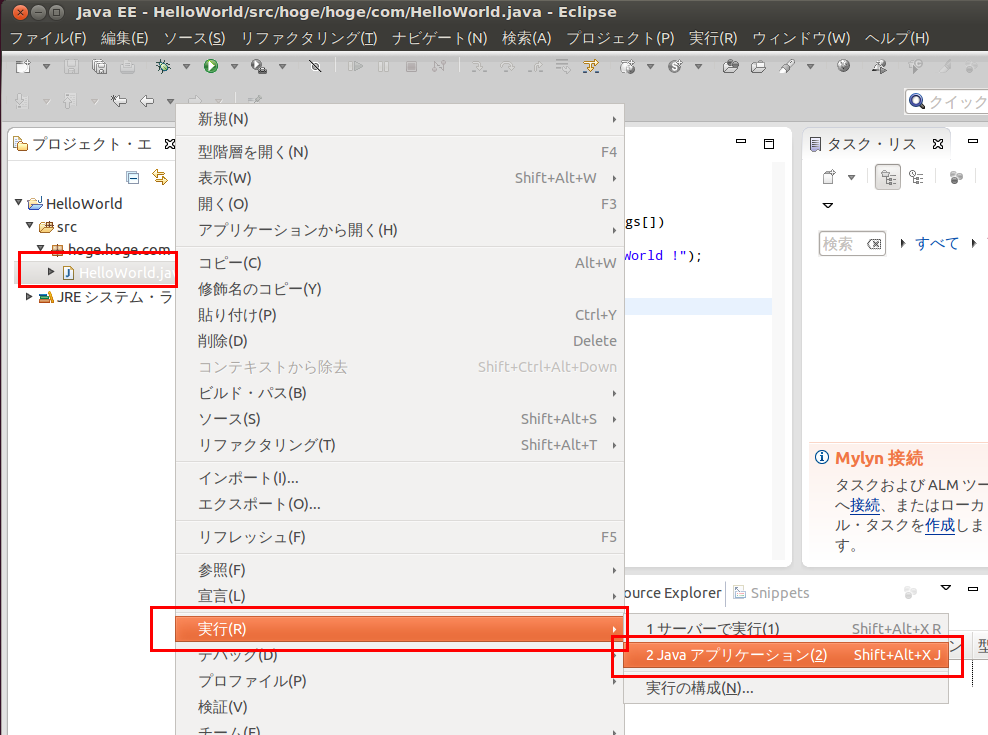Screen dimensions: 988x735
Task: Open the Debug dropdown arrow
Action: (186, 66)
